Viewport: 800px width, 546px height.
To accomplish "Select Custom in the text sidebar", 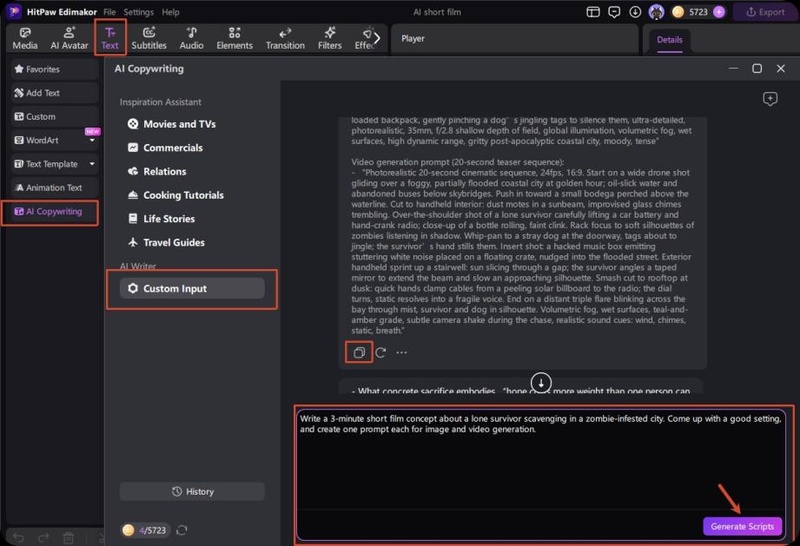I will click(x=54, y=116).
